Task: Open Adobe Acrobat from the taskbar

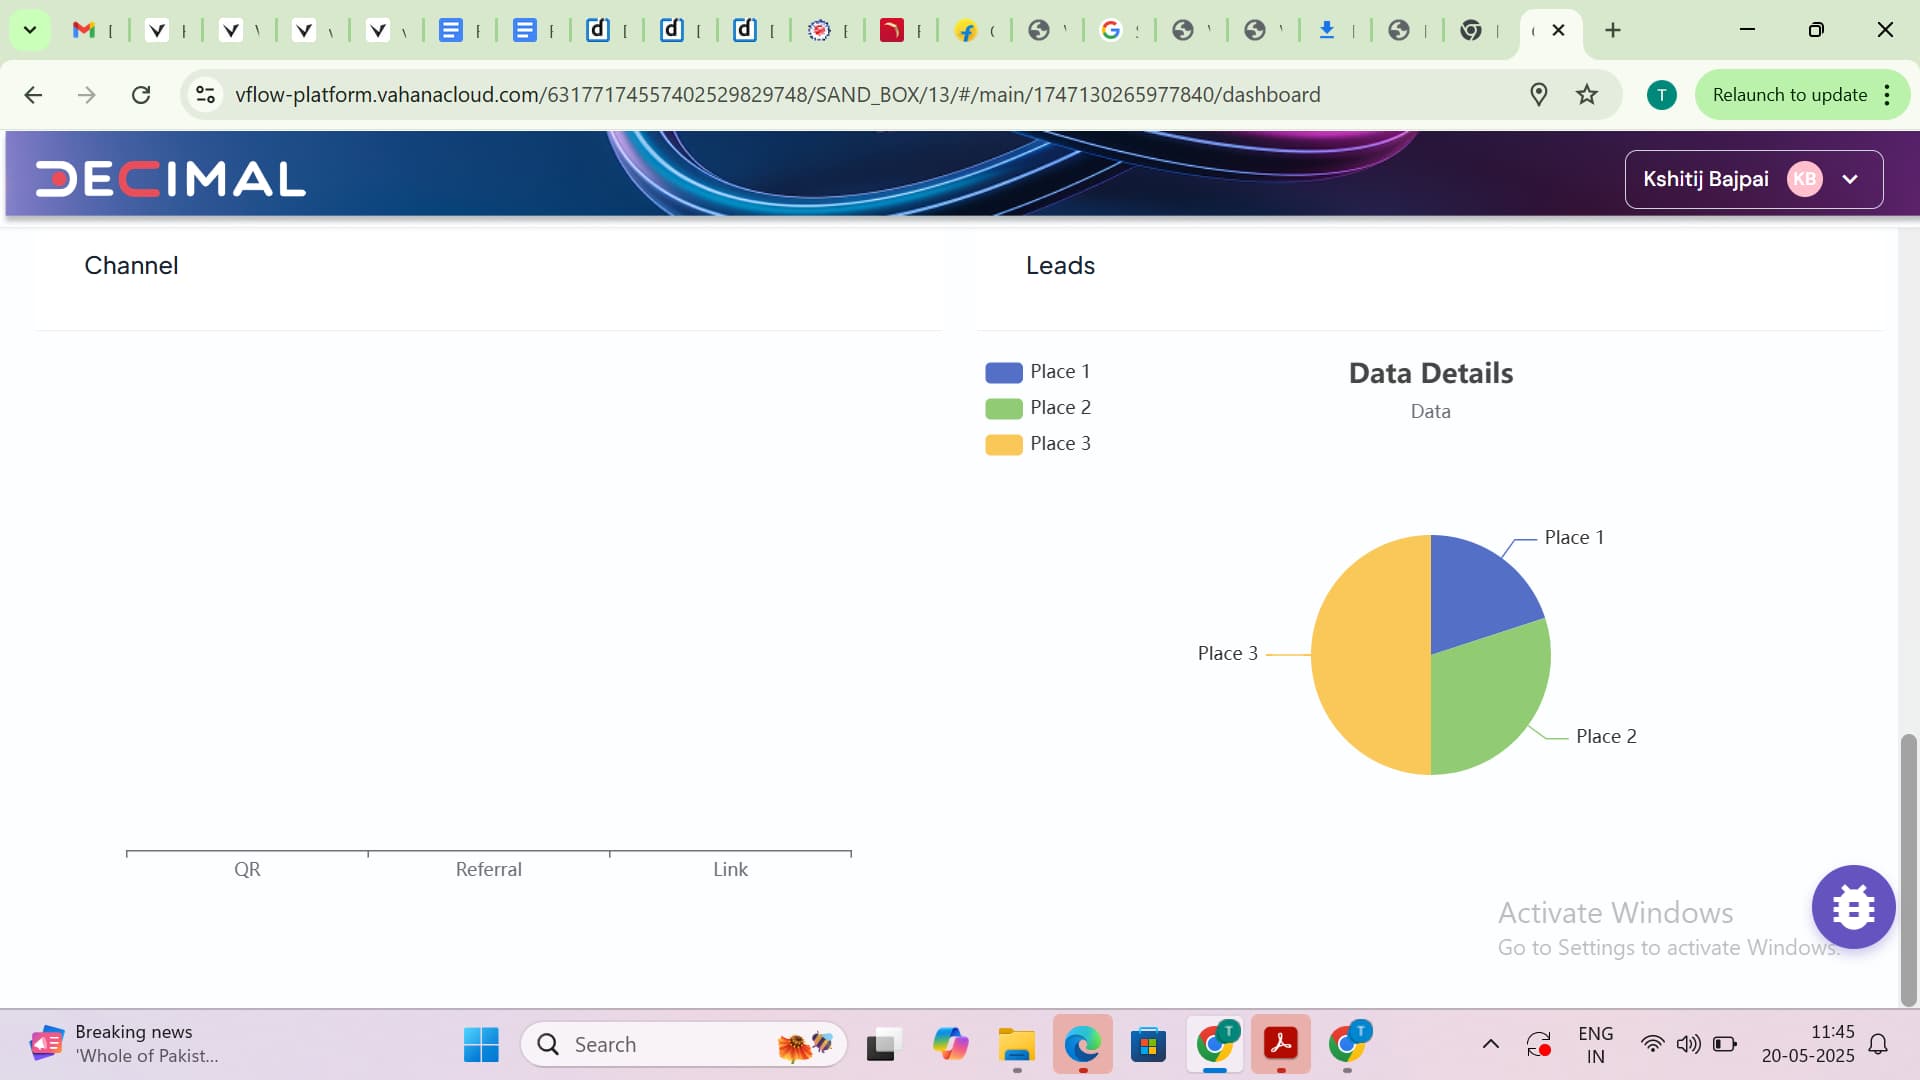Action: coord(1280,1044)
